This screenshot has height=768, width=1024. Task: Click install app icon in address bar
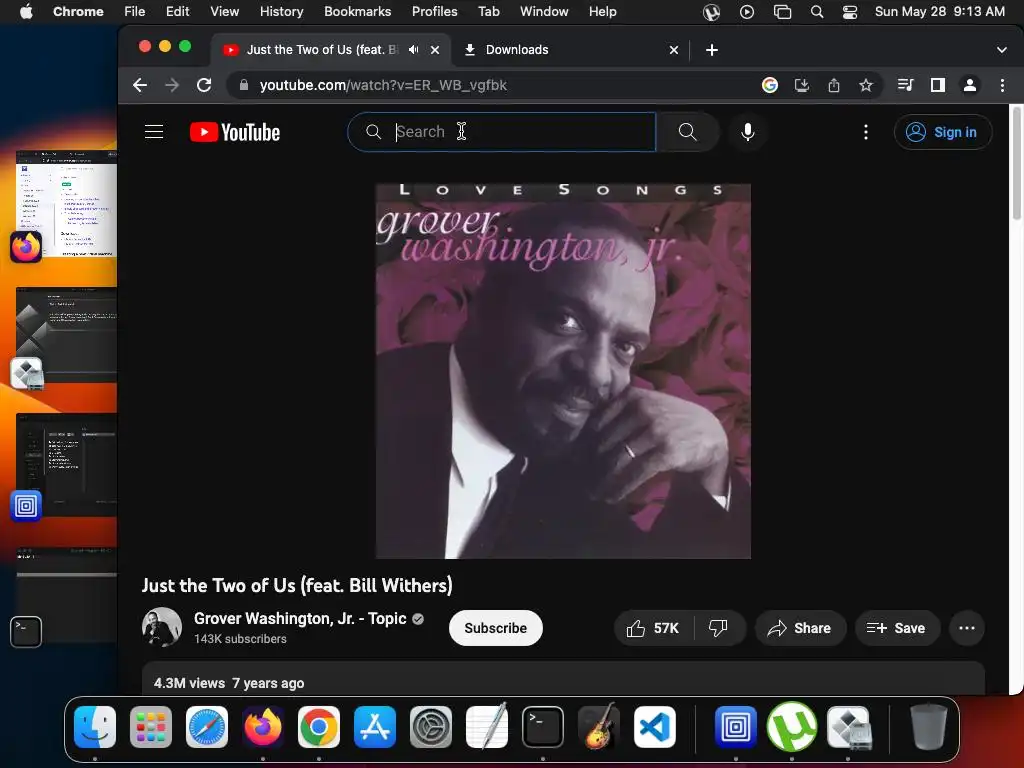(x=802, y=85)
